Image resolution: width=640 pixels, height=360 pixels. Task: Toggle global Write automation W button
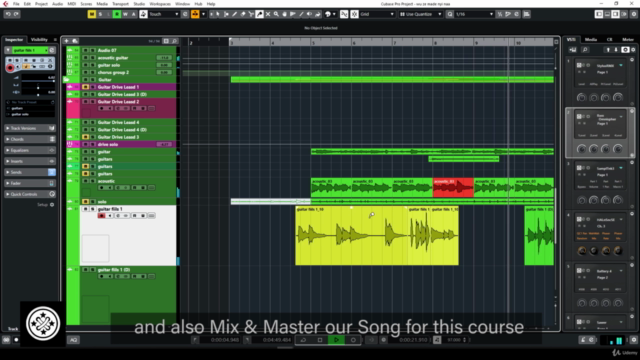(x=125, y=14)
